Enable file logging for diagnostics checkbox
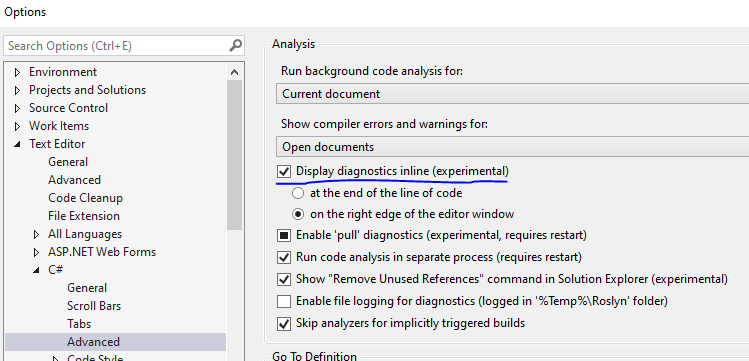Image resolution: width=749 pixels, height=361 pixels. (284, 301)
